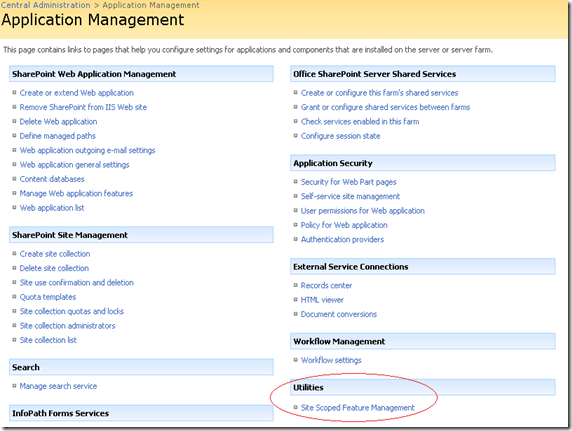Open Document conversions link
This screenshot has width=572, height=431.
tap(339, 314)
